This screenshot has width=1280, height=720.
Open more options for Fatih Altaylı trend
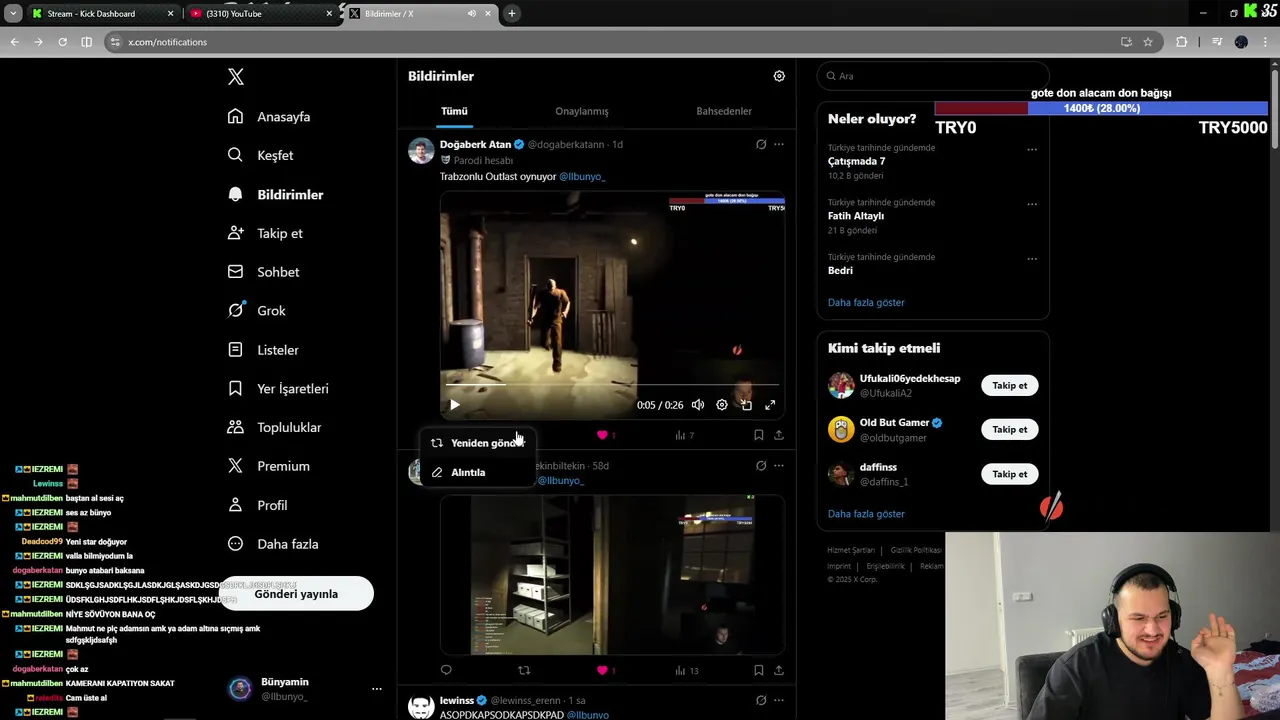tap(1032, 204)
